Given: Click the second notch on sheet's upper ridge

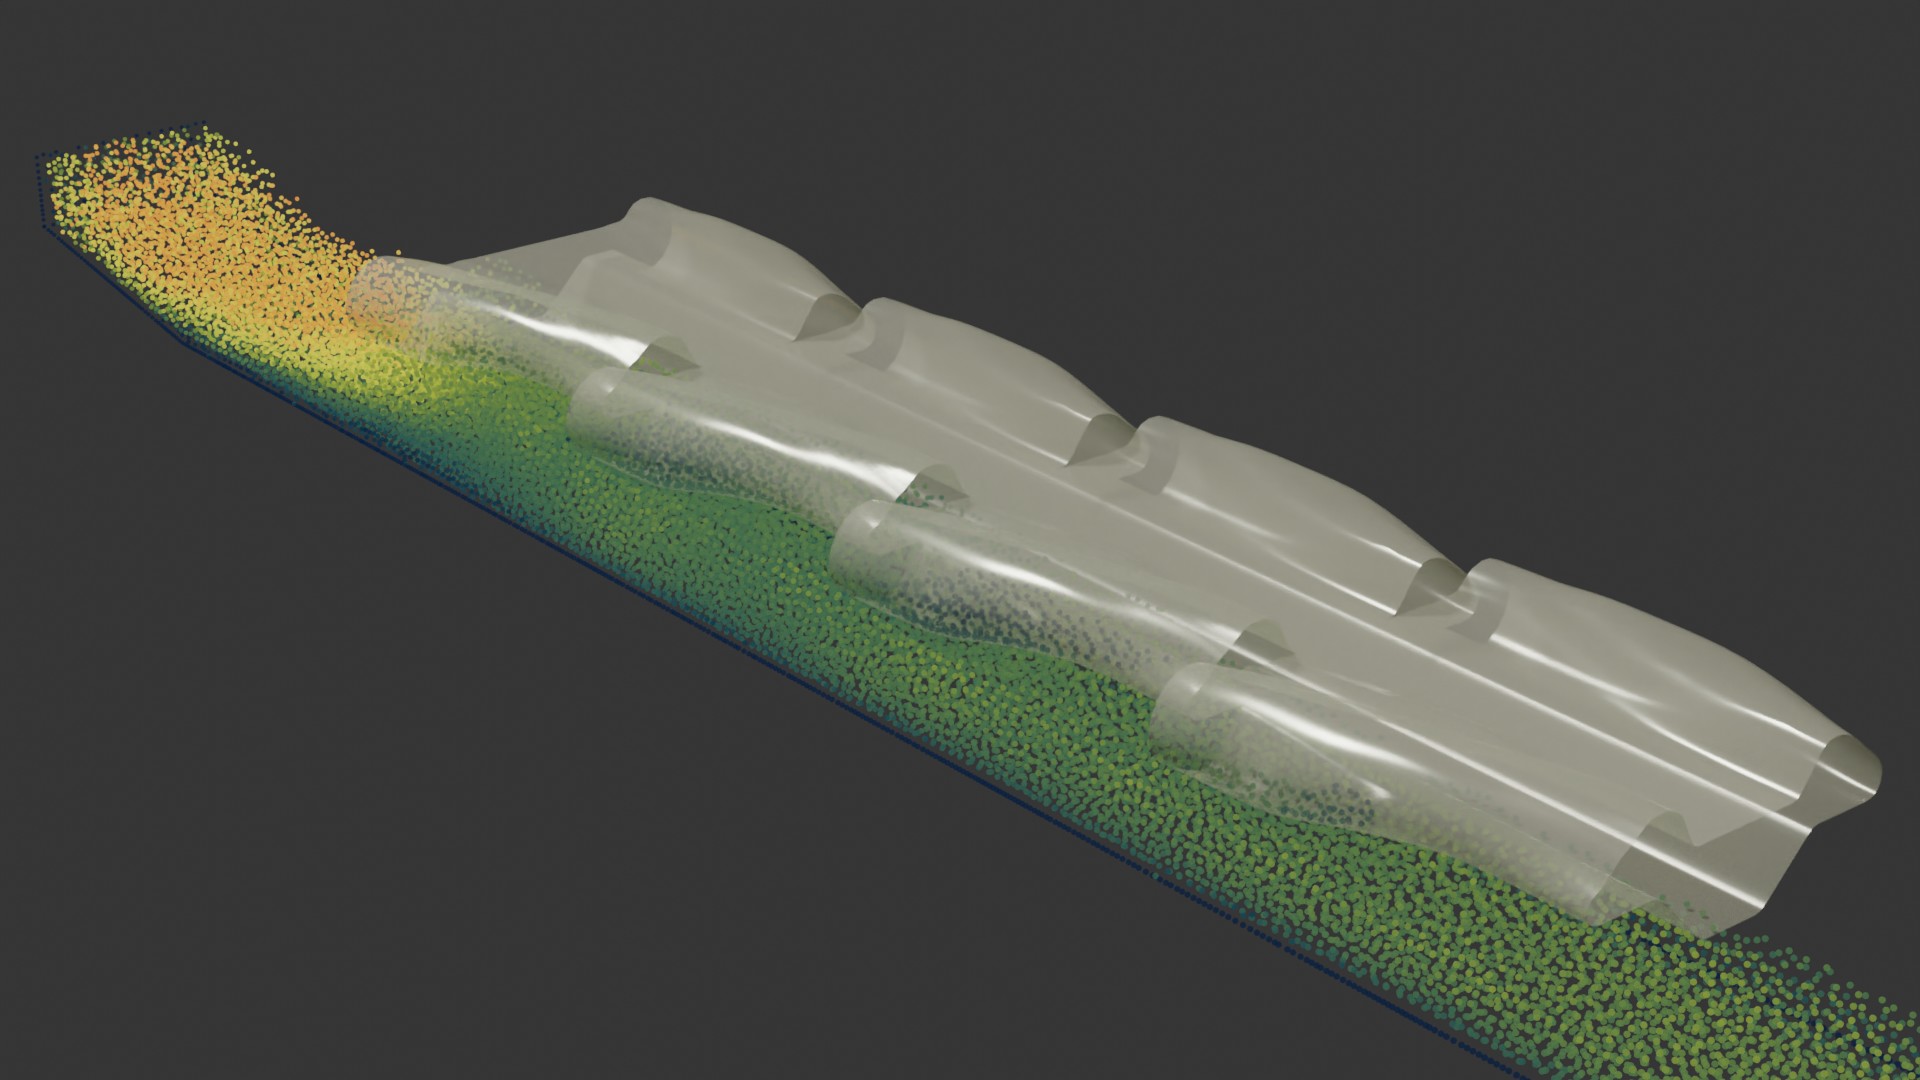Looking at the screenshot, I should (x=1105, y=440).
